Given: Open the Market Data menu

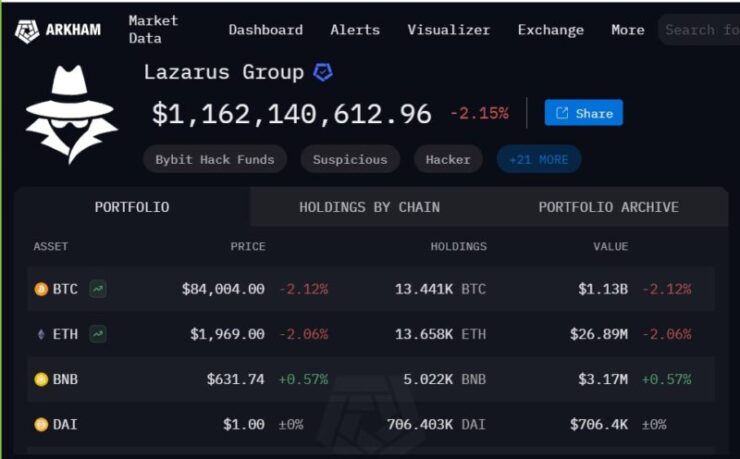Looking at the screenshot, I should pos(153,29).
